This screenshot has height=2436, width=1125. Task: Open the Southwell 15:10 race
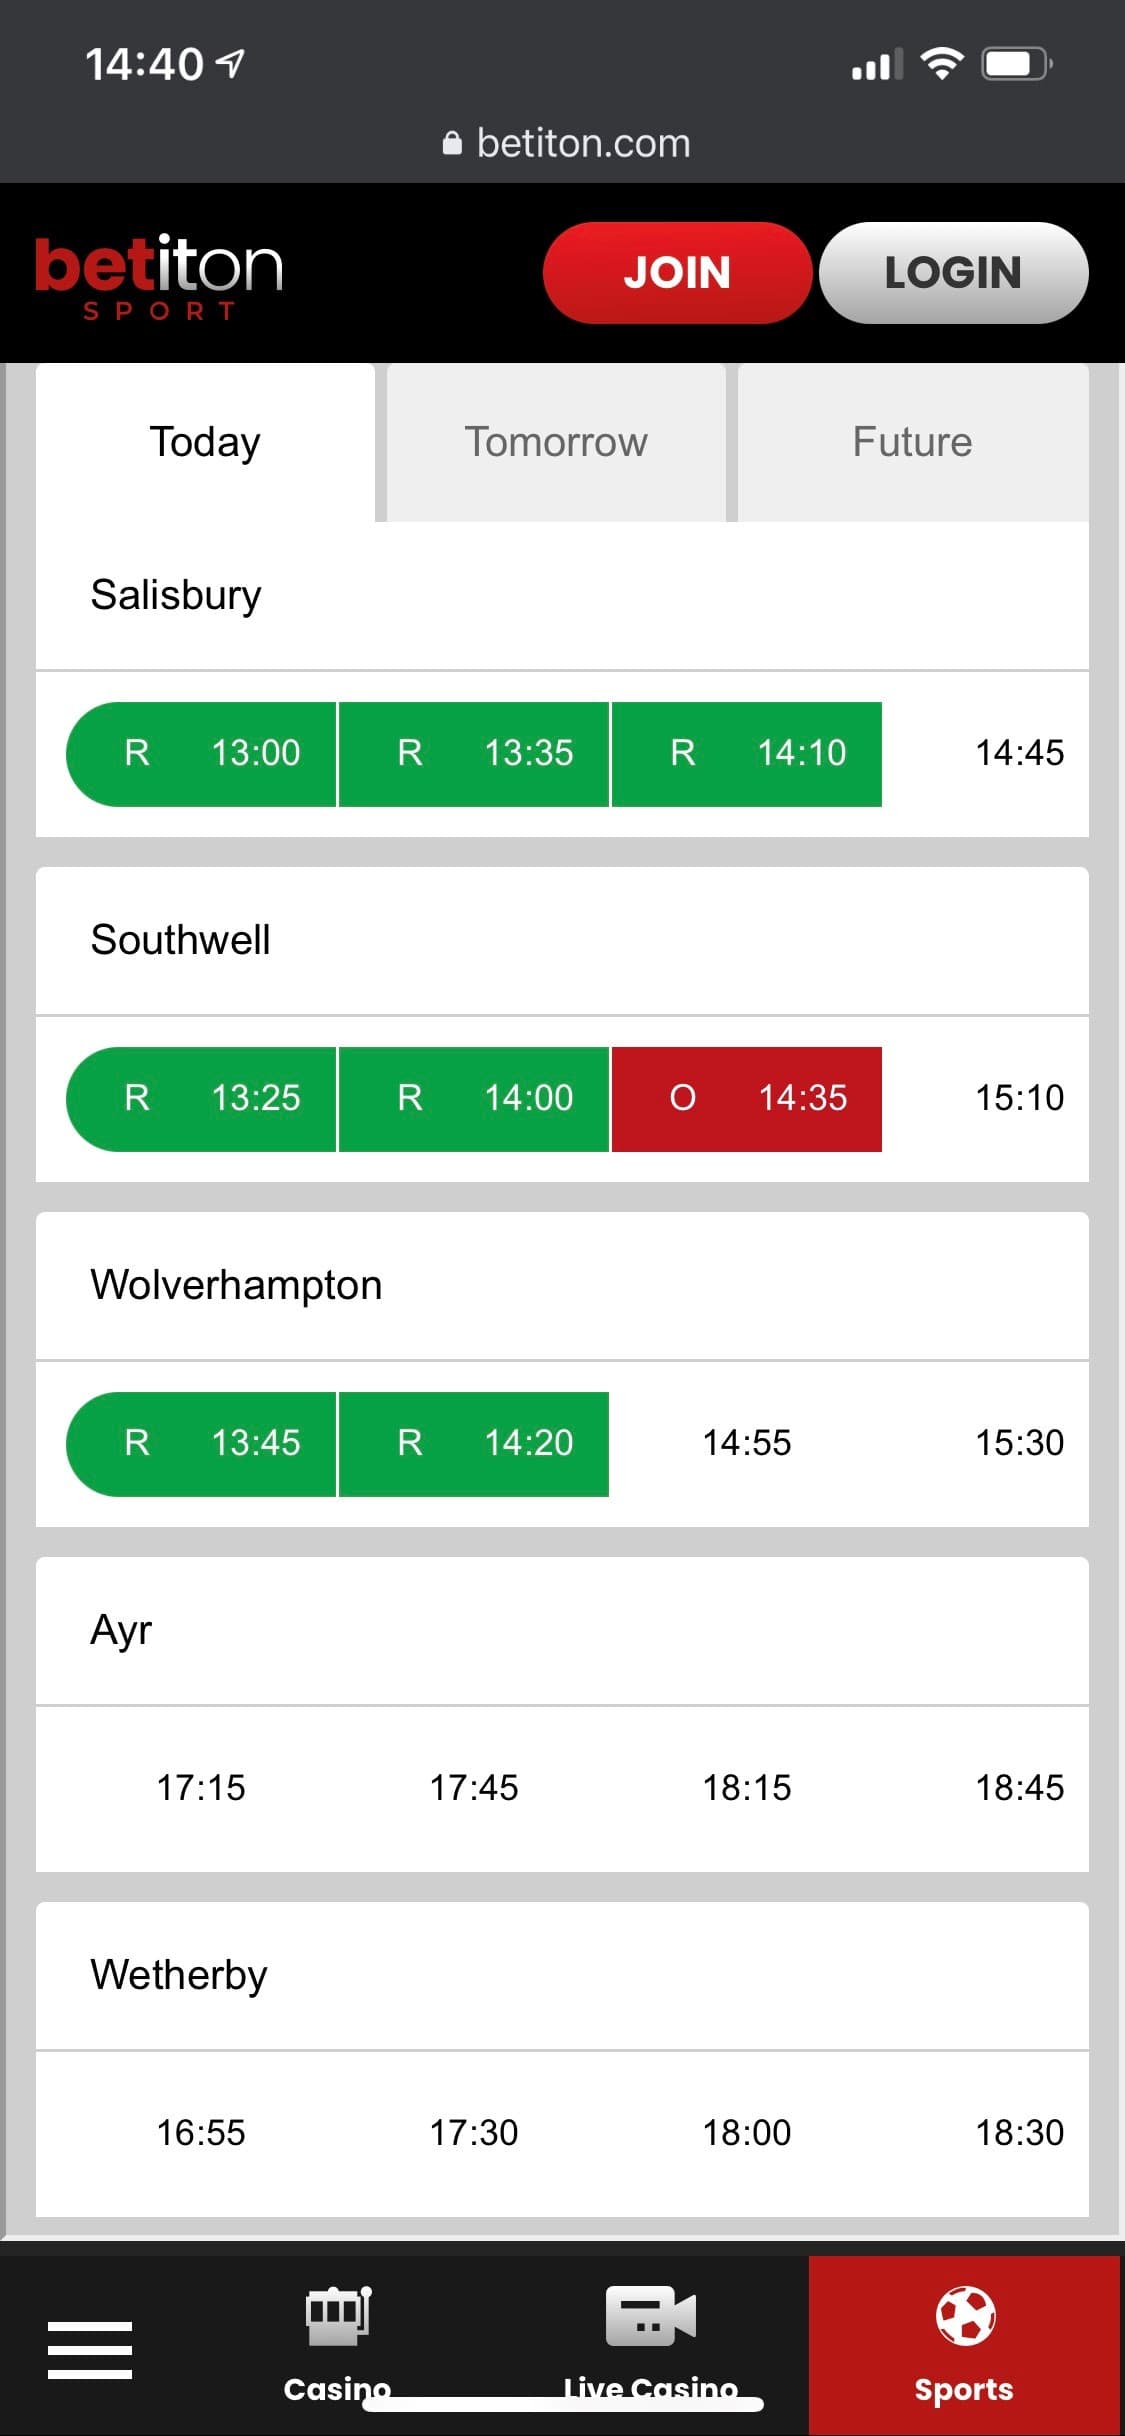point(1019,1098)
